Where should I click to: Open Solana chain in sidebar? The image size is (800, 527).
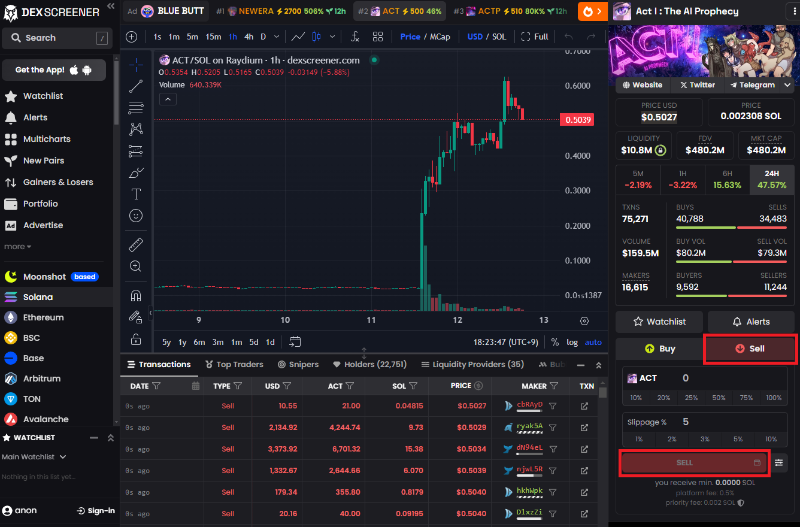point(56,297)
